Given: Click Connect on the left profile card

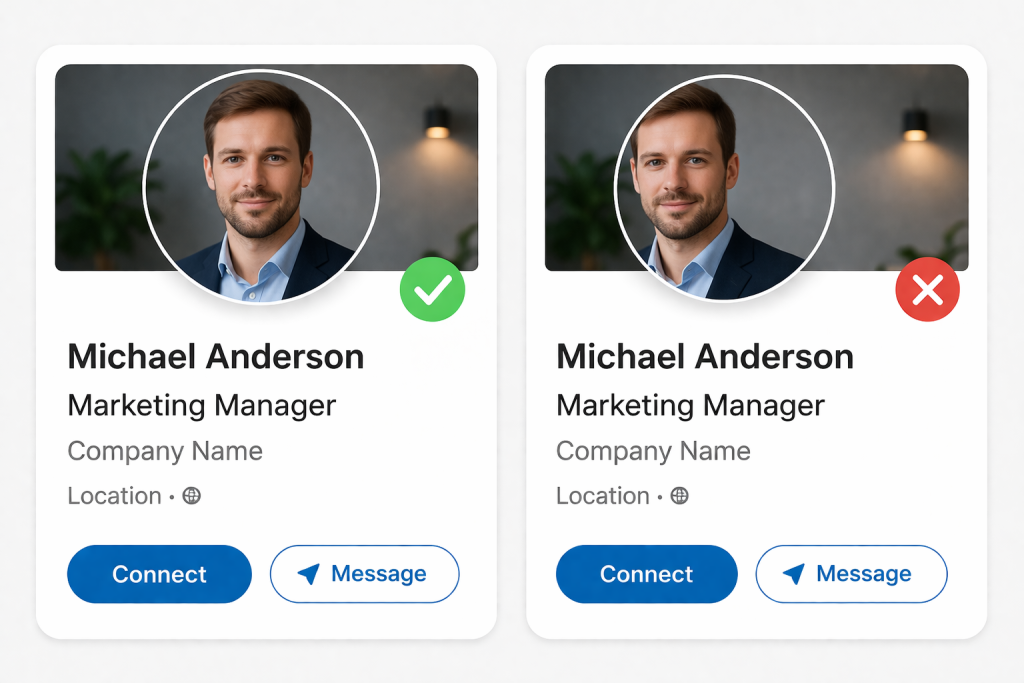Looking at the screenshot, I should pos(159,574).
